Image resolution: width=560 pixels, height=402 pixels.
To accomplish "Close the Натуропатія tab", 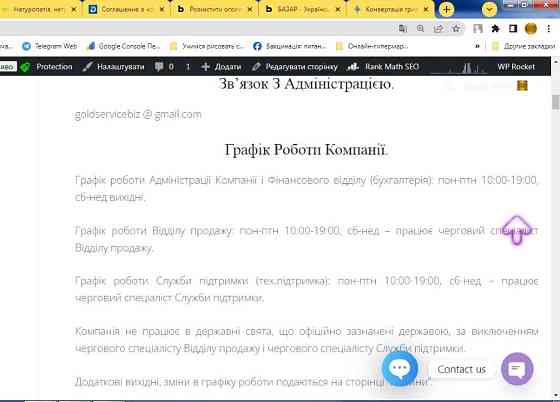I will coord(74,10).
